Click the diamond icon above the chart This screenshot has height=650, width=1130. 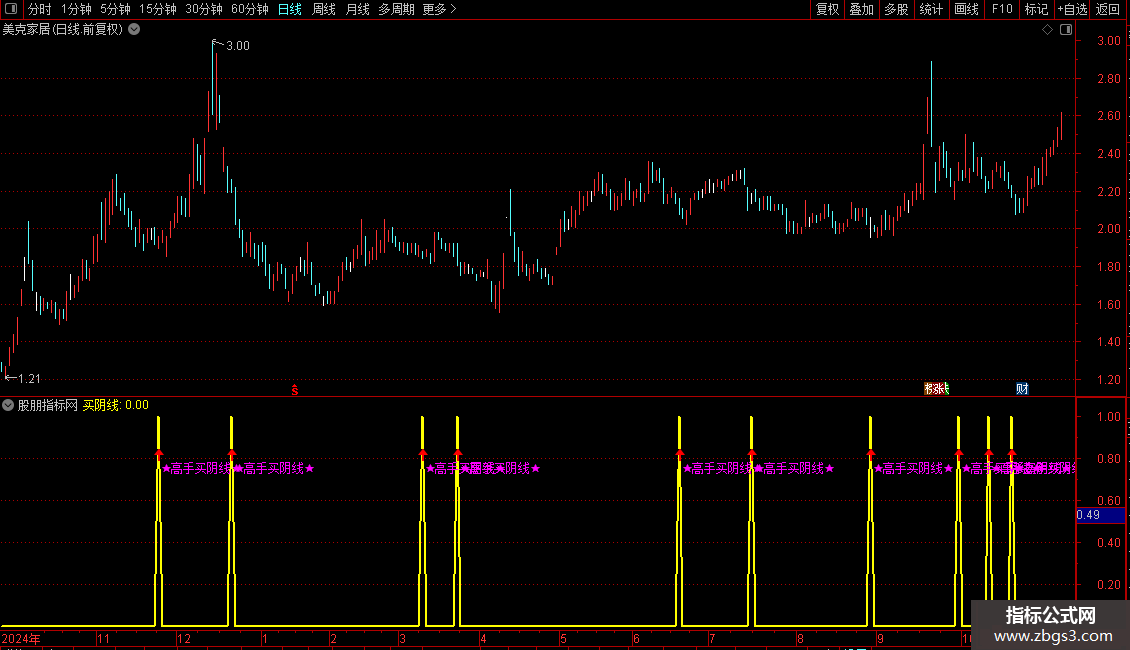point(1048,30)
